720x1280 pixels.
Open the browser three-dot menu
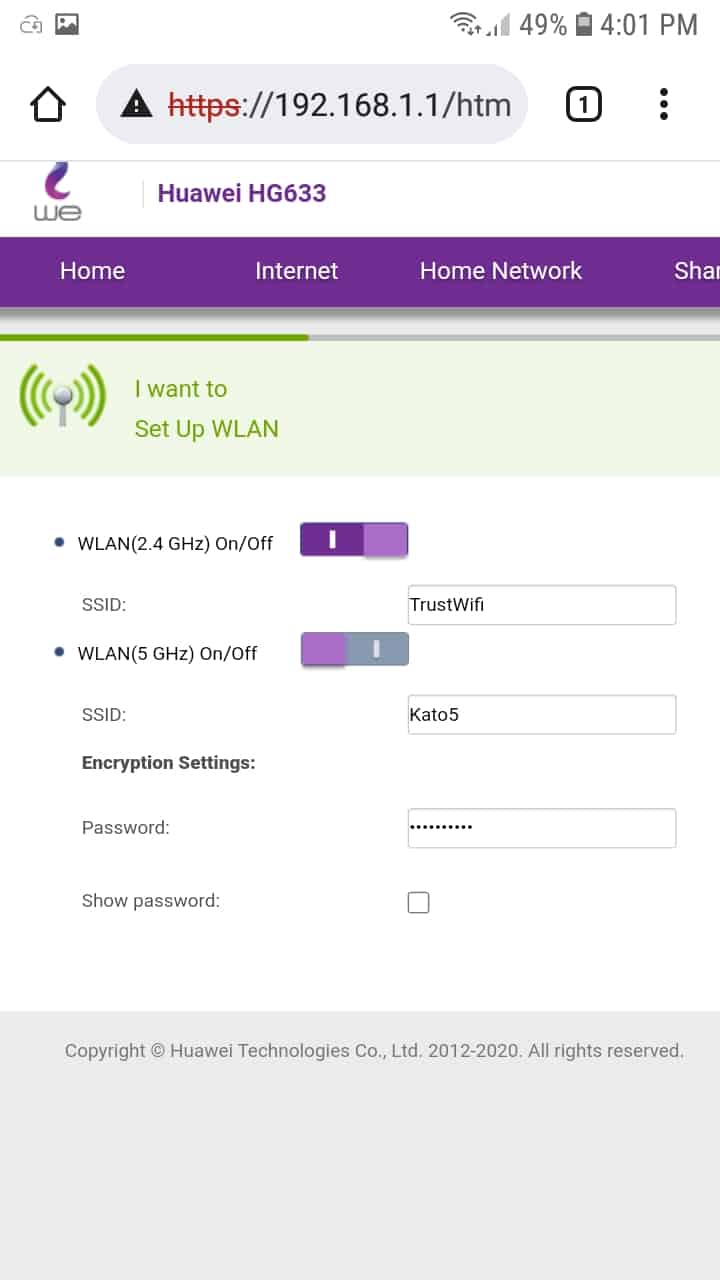coord(664,104)
